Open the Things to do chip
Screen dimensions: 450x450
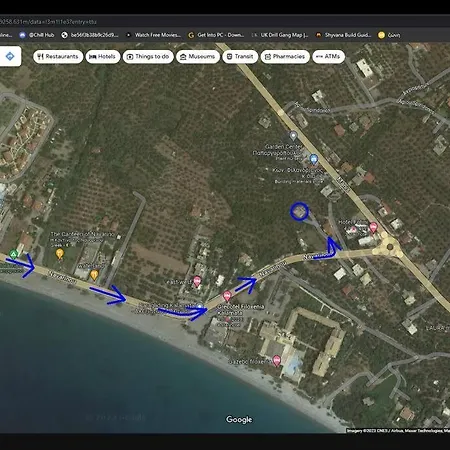pyautogui.click(x=148, y=57)
